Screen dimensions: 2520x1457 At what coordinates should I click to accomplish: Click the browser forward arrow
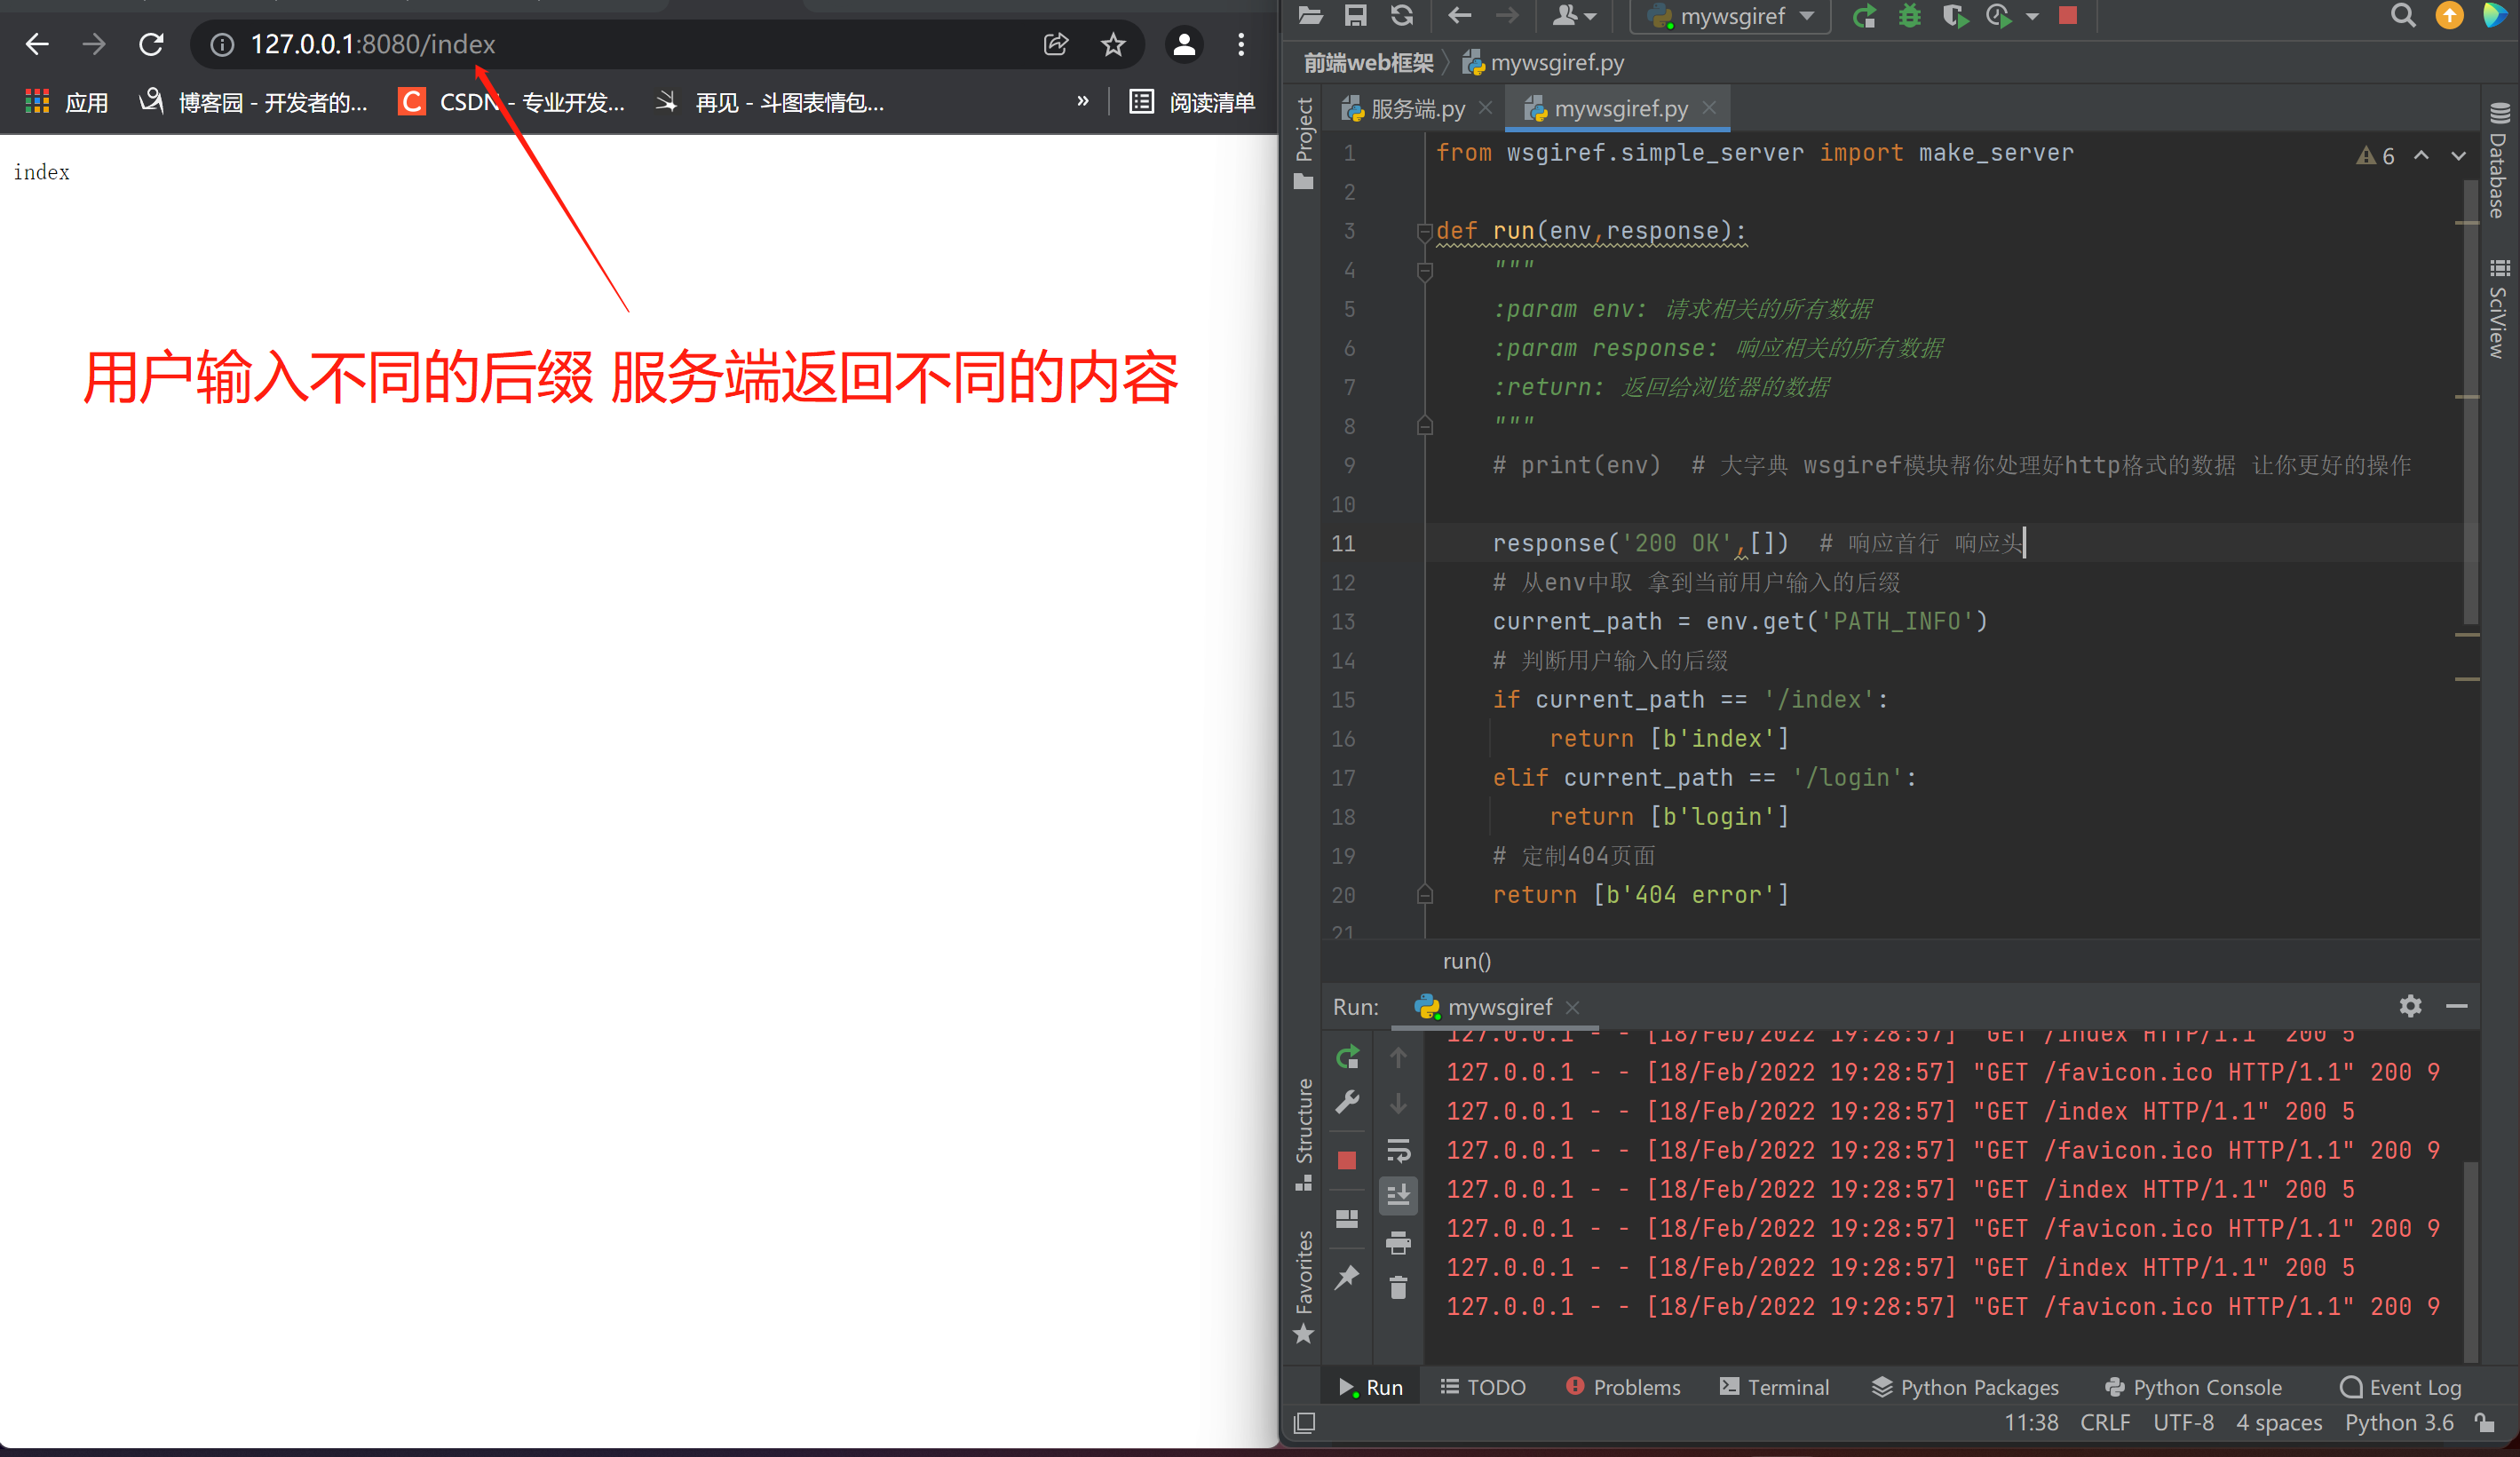94,45
